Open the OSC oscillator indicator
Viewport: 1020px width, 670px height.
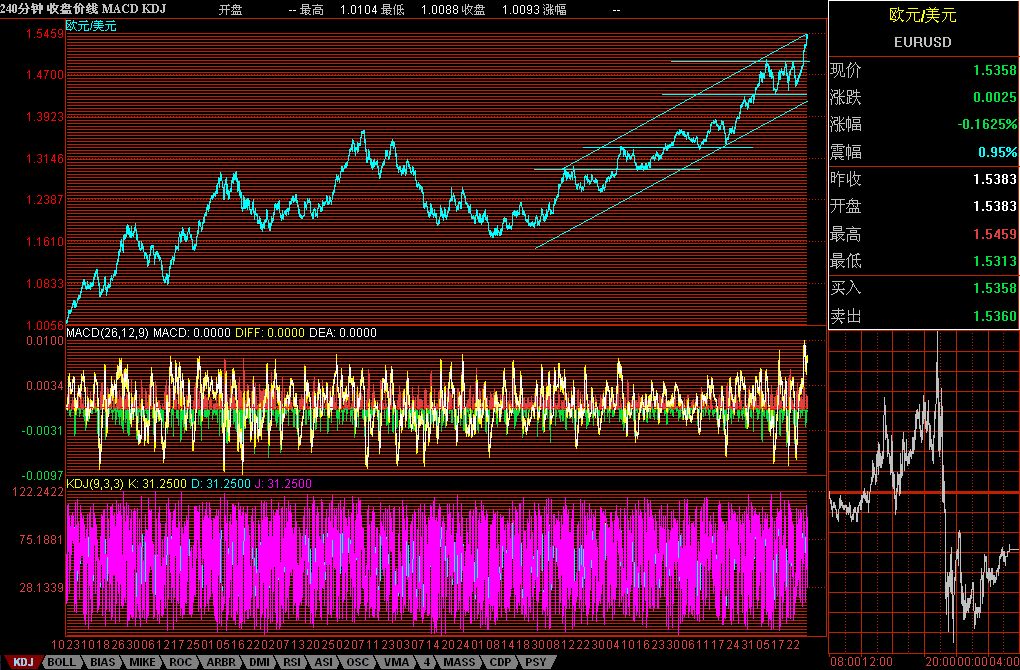(x=357, y=662)
